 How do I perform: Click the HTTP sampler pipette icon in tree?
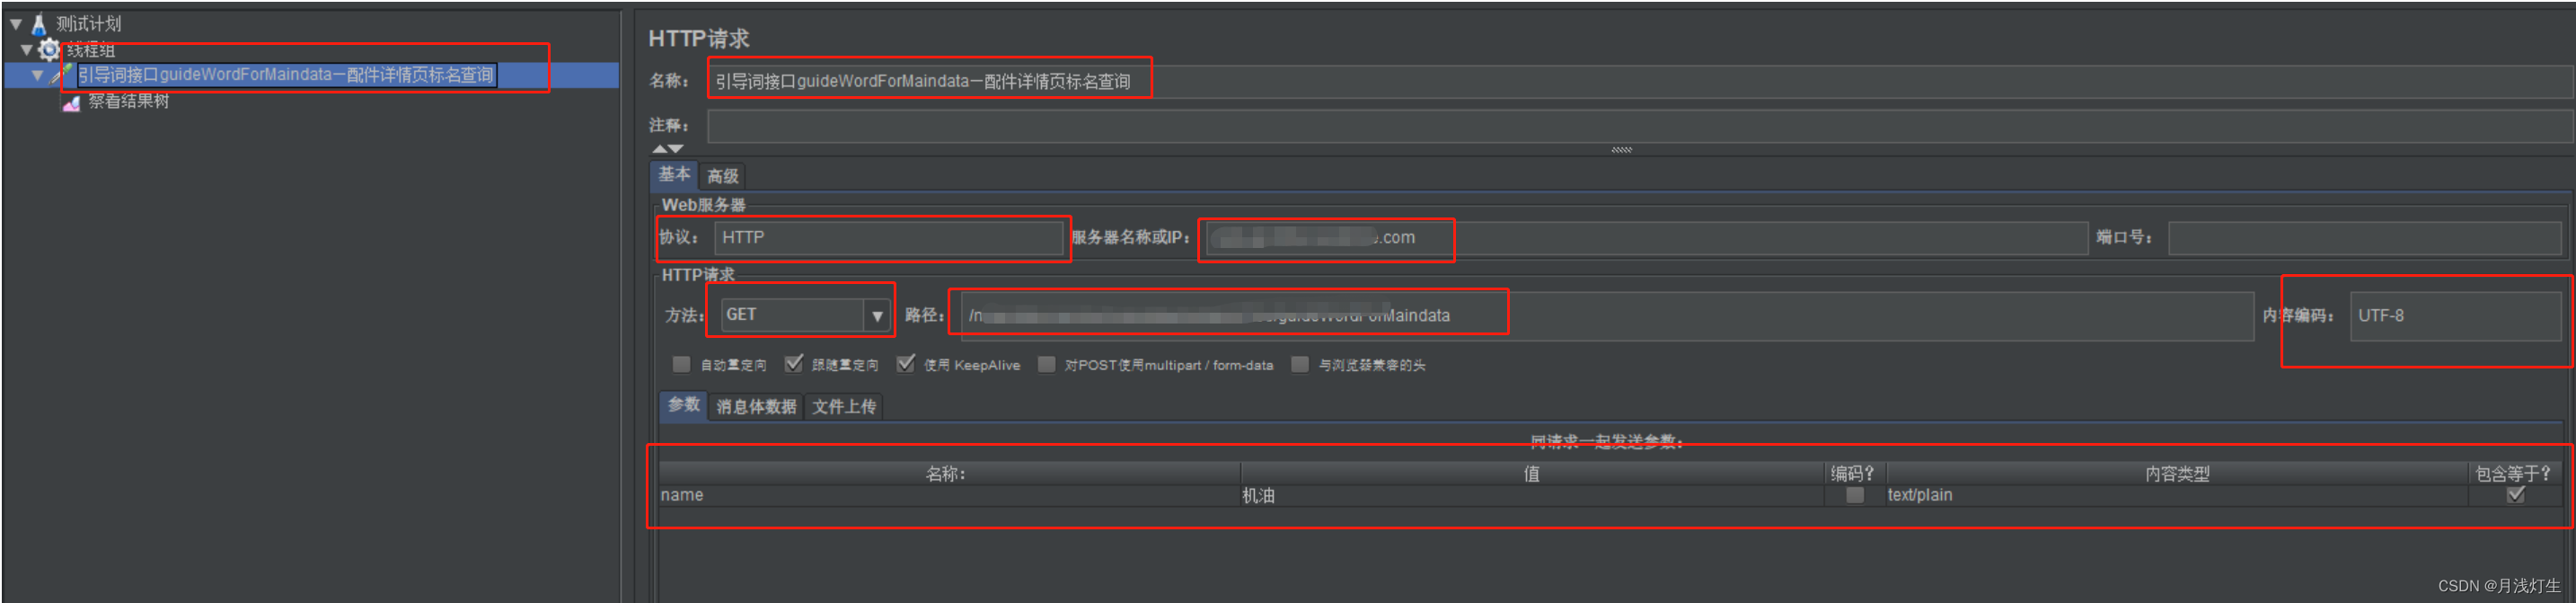pyautogui.click(x=62, y=74)
